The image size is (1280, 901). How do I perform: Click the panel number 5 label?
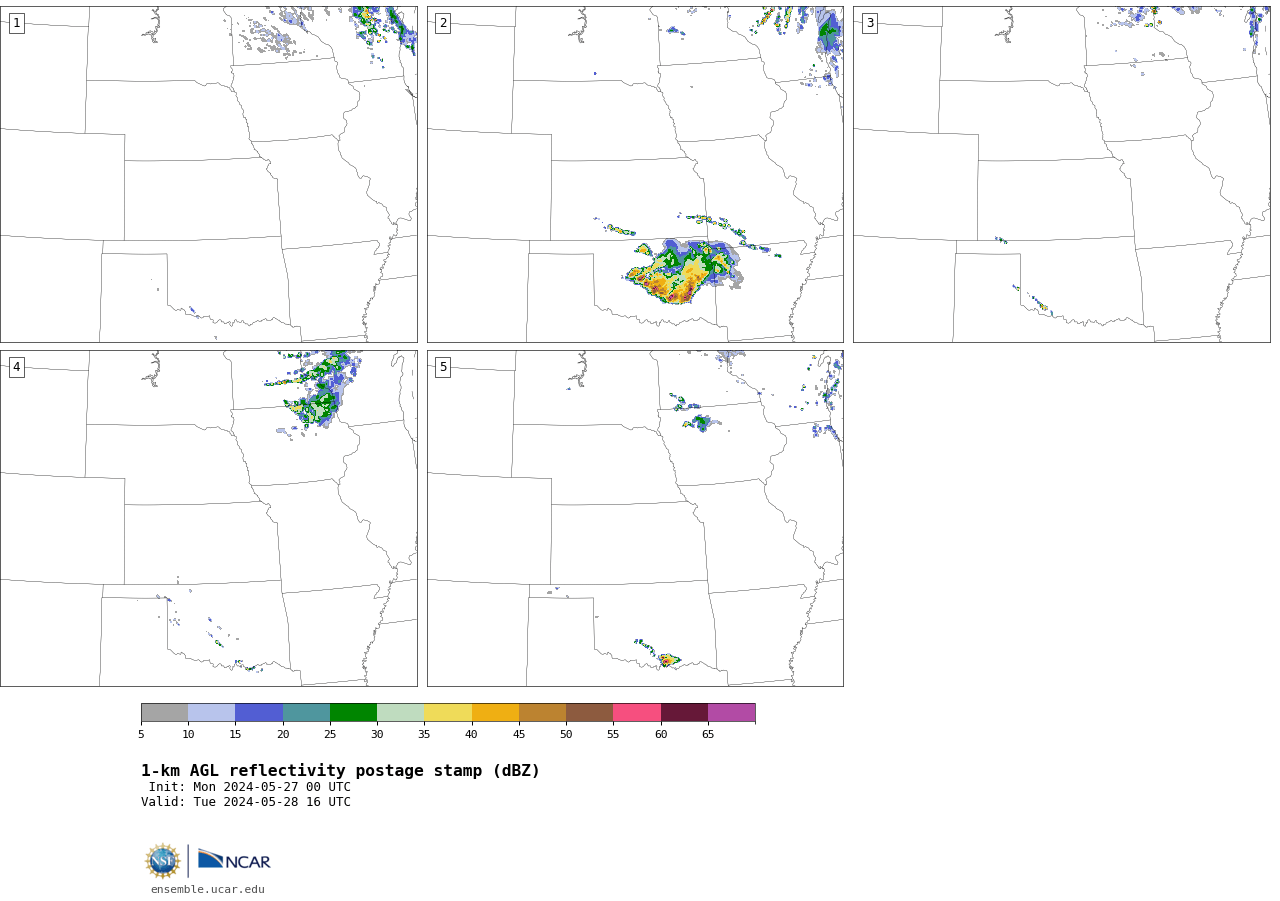(443, 367)
